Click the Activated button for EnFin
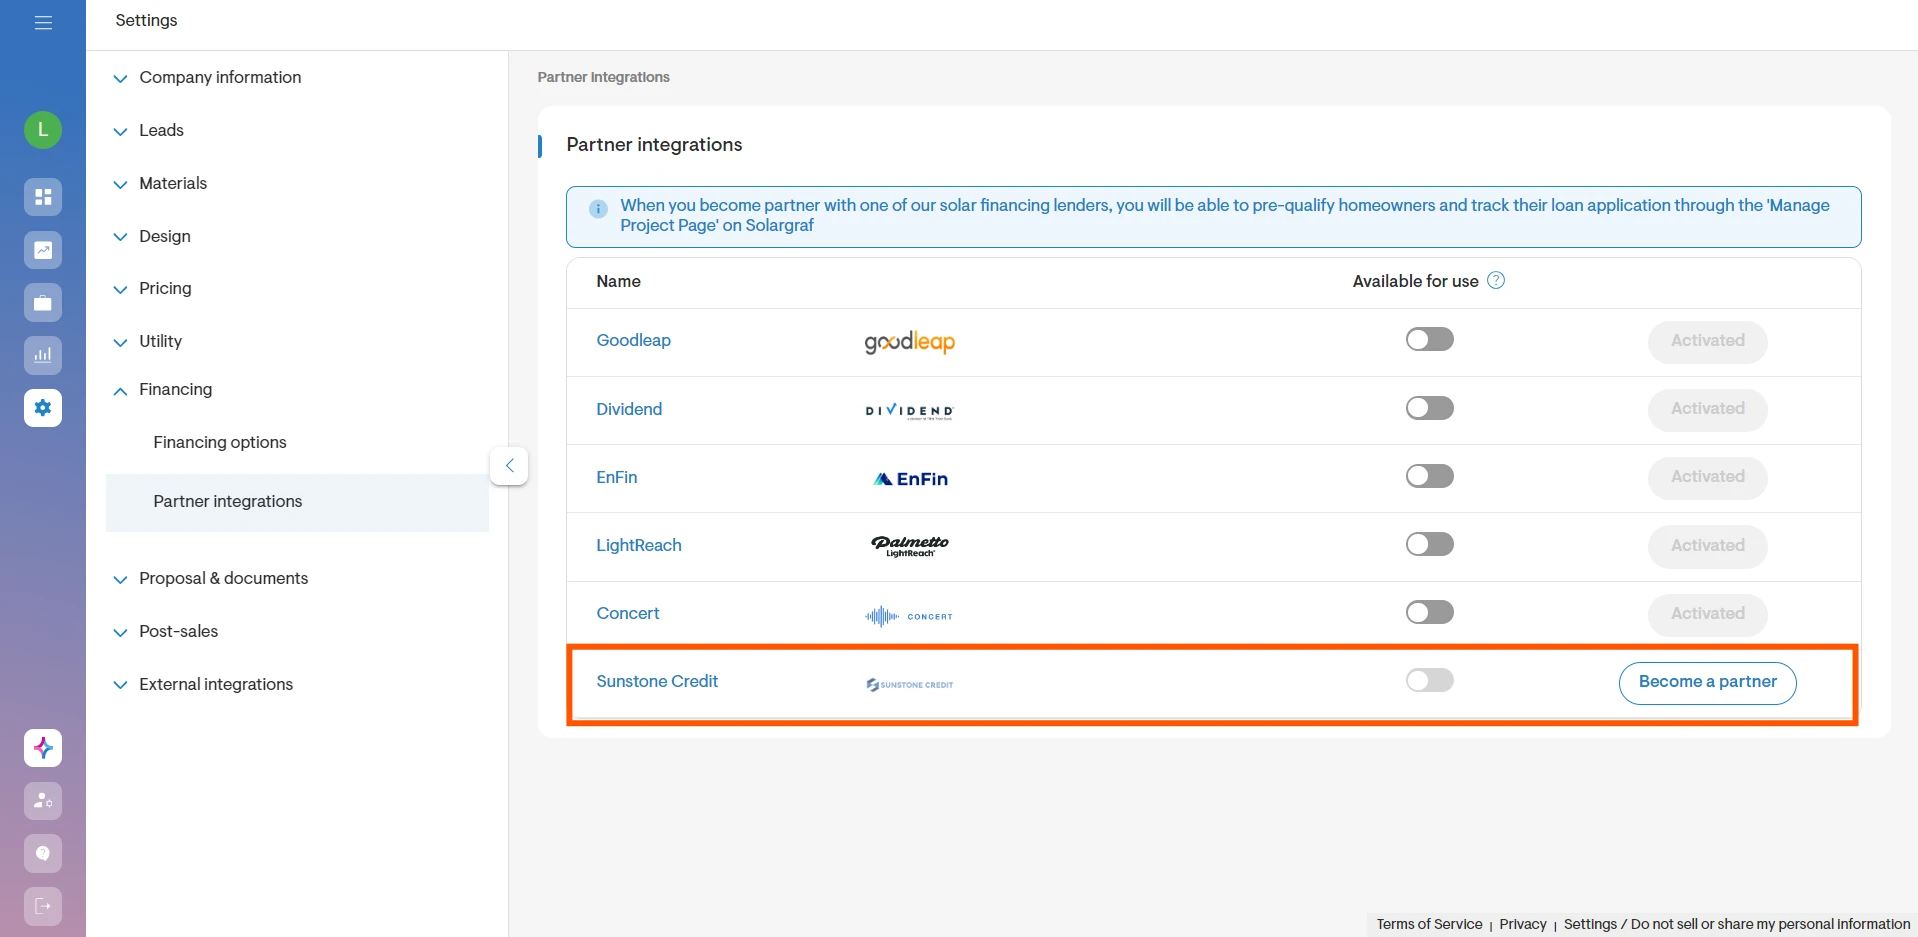The width and height of the screenshot is (1918, 937). click(x=1707, y=477)
